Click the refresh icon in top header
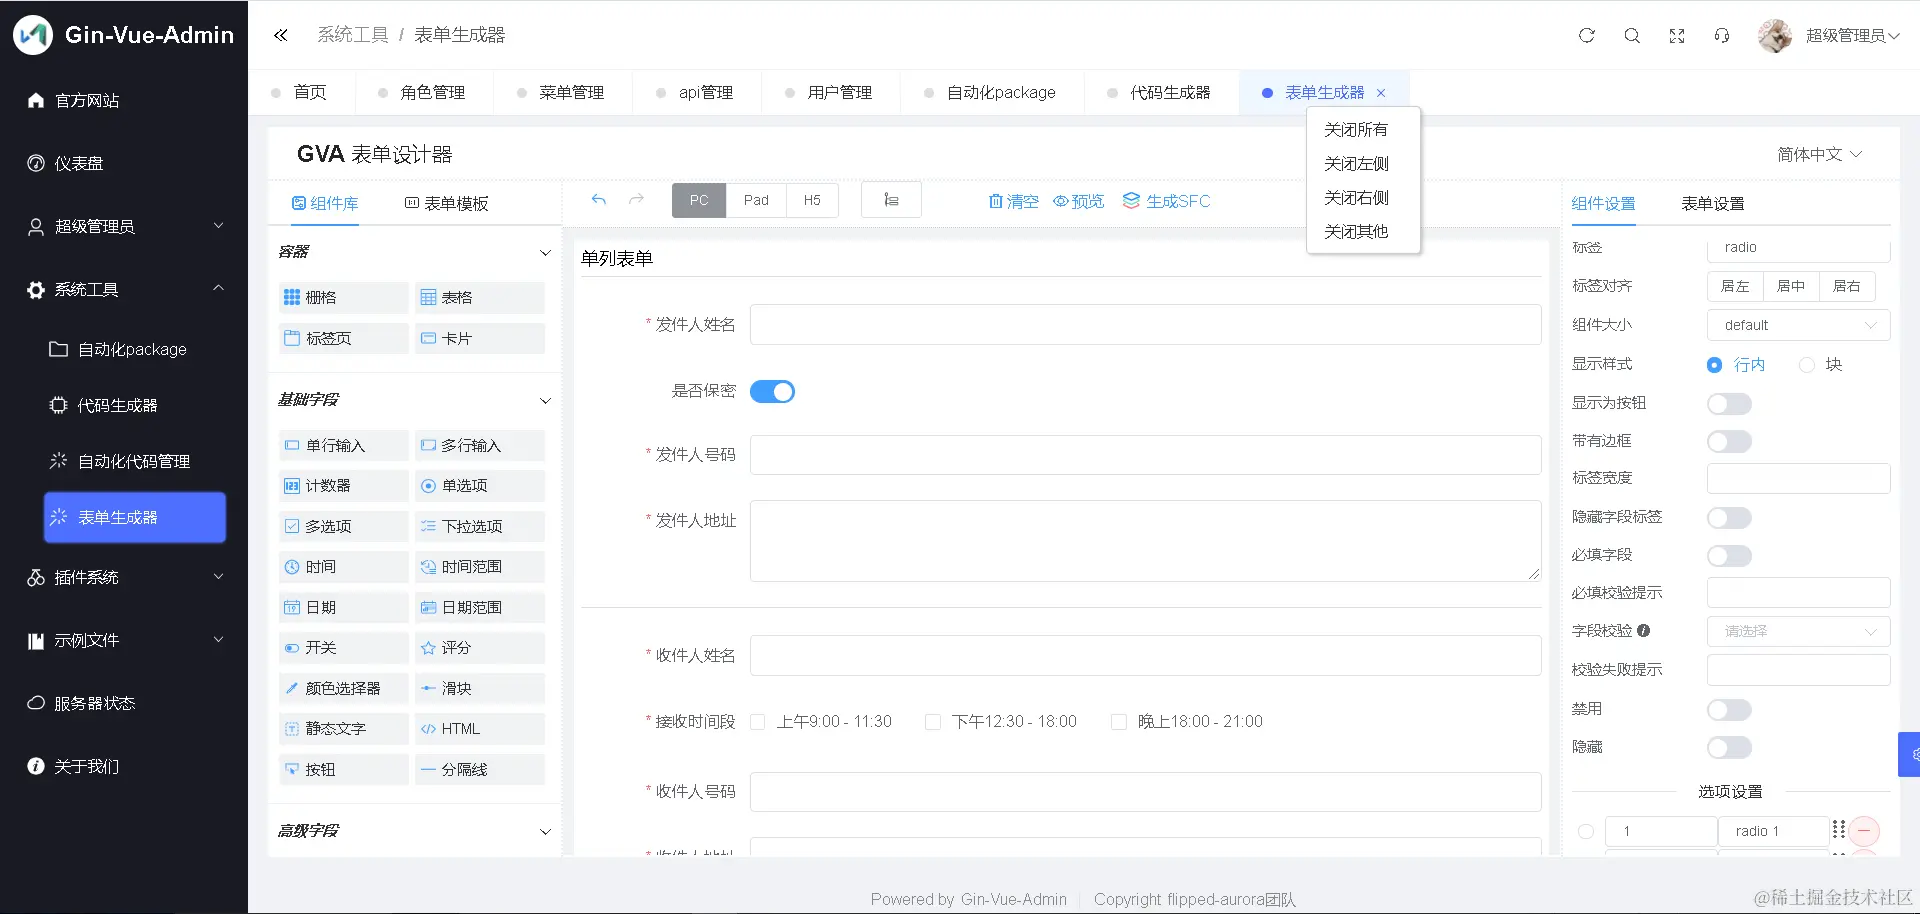The image size is (1920, 914). point(1586,36)
